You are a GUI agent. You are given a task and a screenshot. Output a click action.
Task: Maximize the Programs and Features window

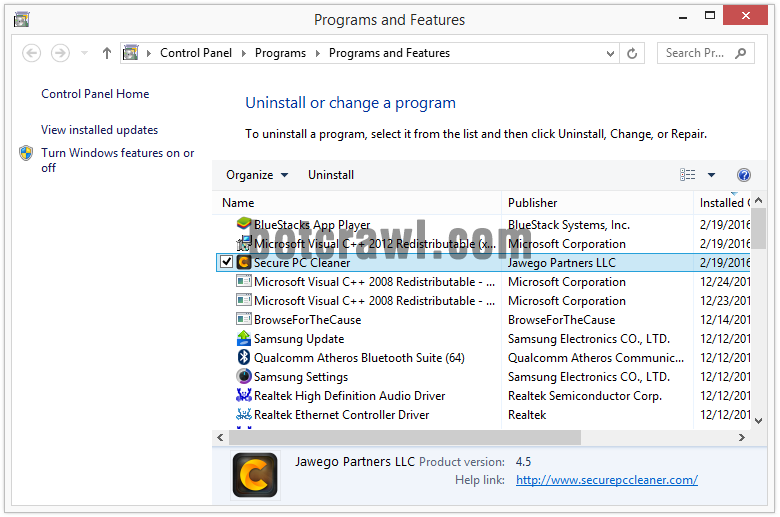point(710,15)
